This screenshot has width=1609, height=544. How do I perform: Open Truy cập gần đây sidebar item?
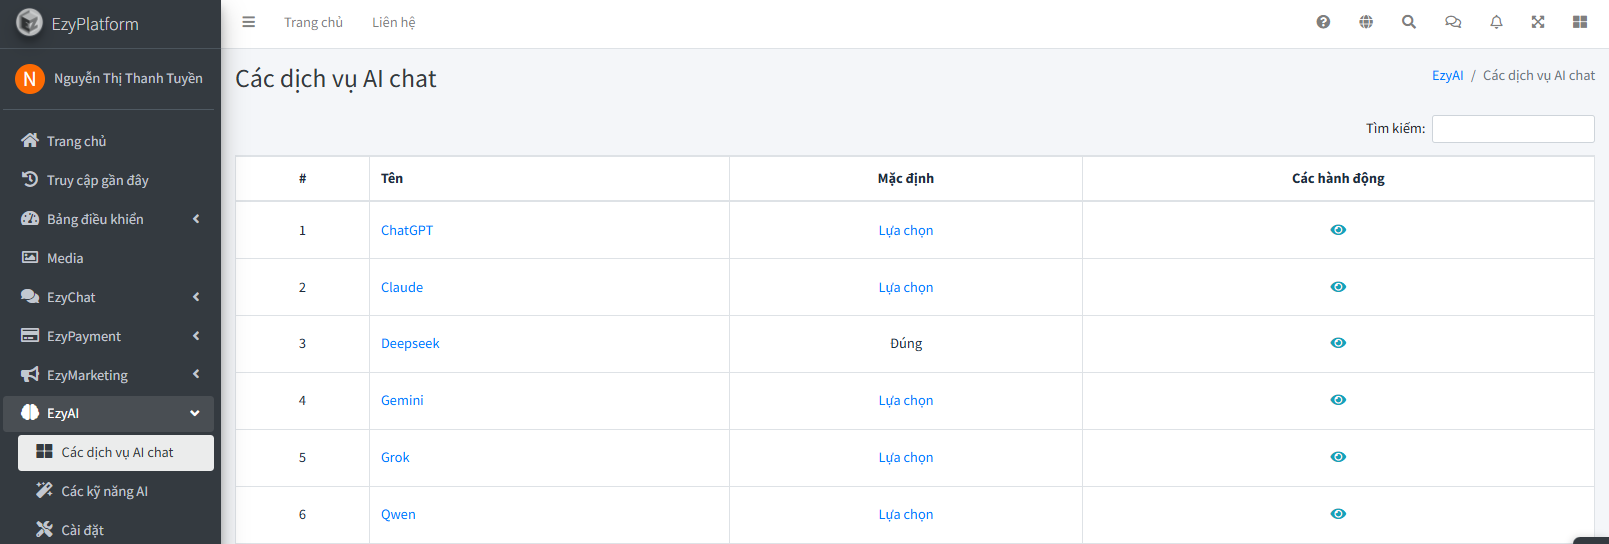[108, 180]
